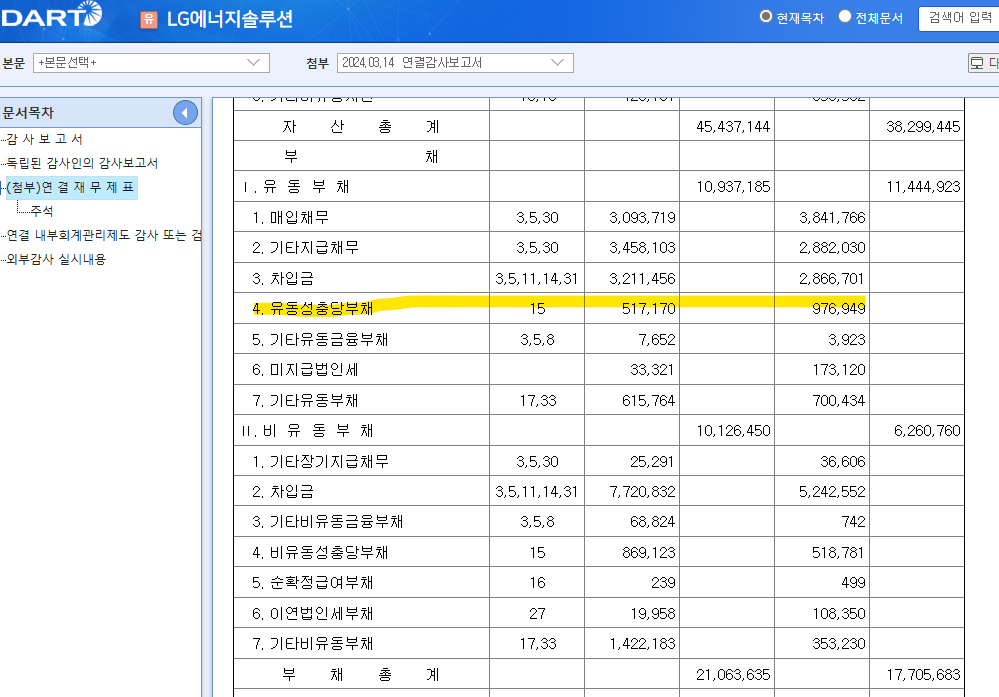The image size is (999, 697).
Task: Click 부채총계 prior value 17,705,683
Action: coord(923,674)
